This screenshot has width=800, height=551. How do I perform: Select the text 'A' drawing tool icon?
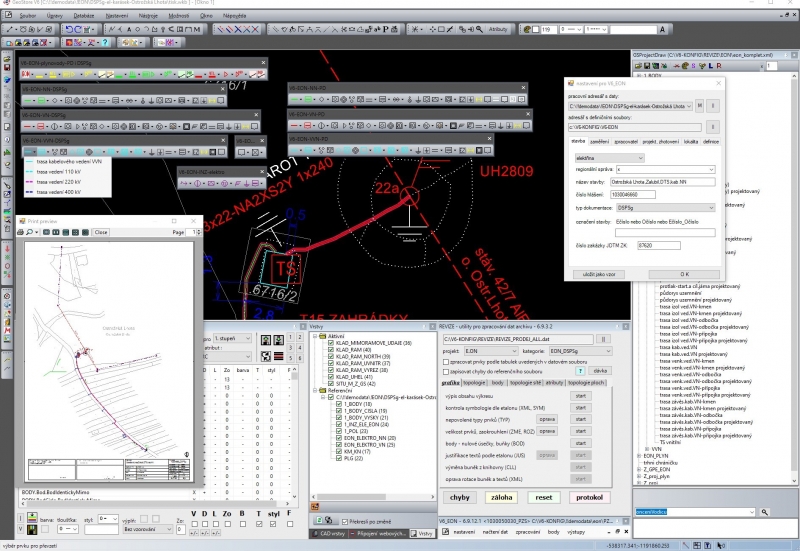pos(129,30)
